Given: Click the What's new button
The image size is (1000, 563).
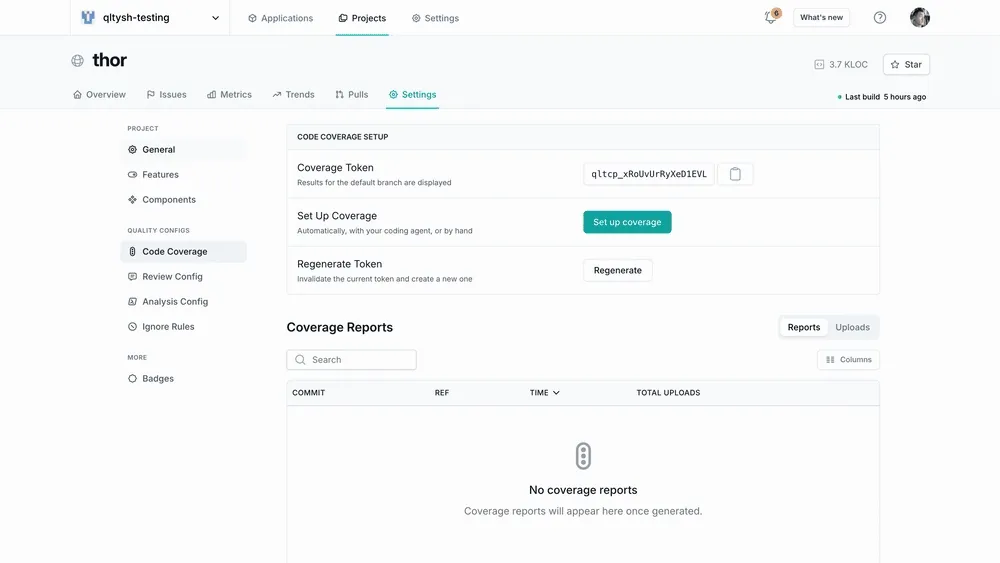Looking at the screenshot, I should coord(821,17).
